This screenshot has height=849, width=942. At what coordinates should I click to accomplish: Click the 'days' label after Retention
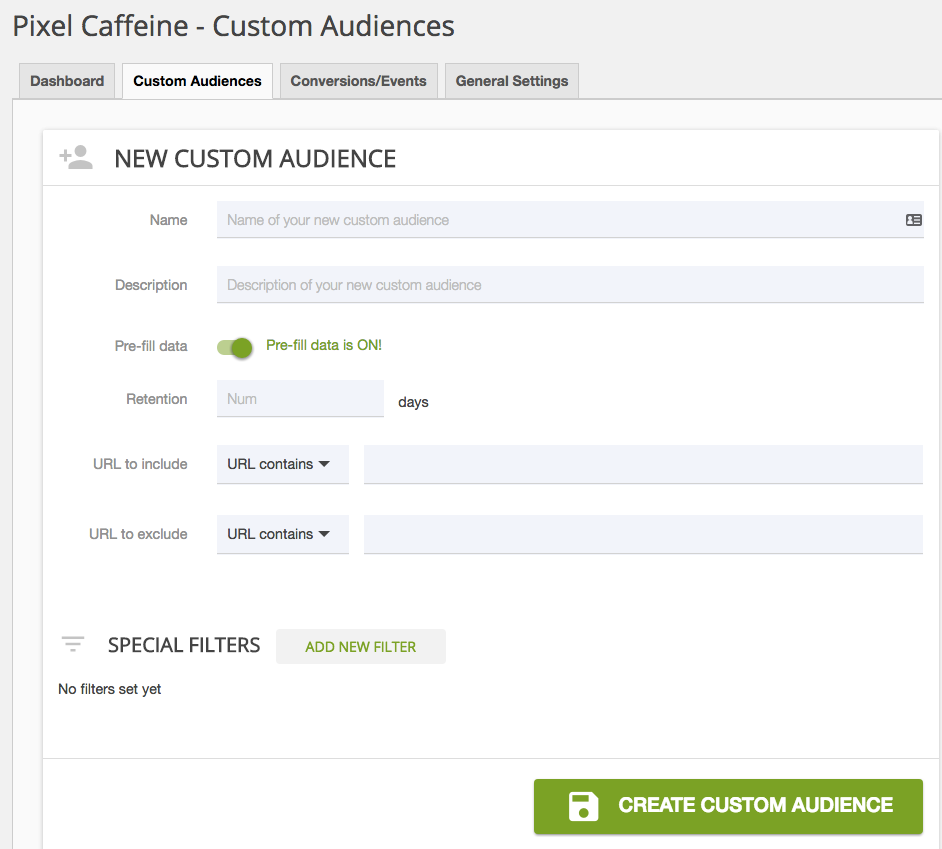point(413,403)
